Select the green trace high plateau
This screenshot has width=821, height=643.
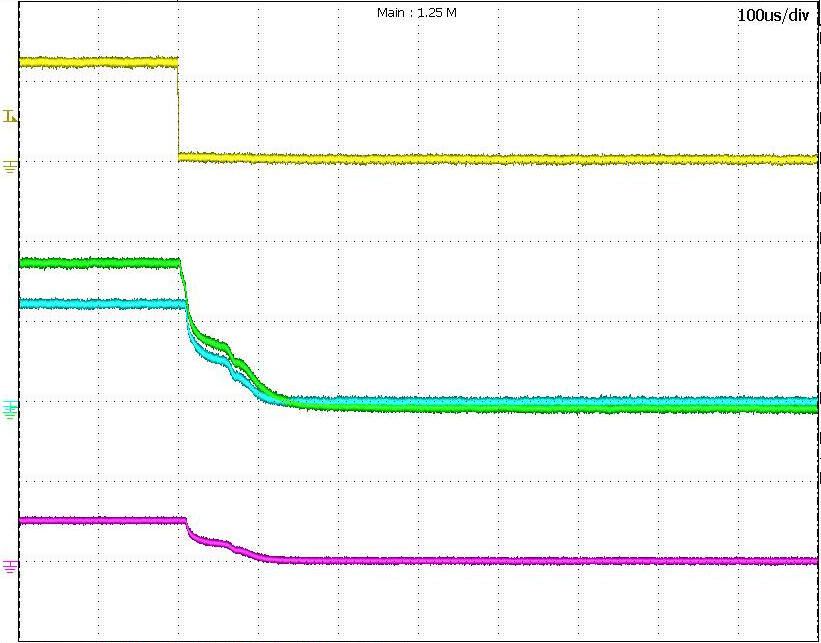[x=100, y=263]
